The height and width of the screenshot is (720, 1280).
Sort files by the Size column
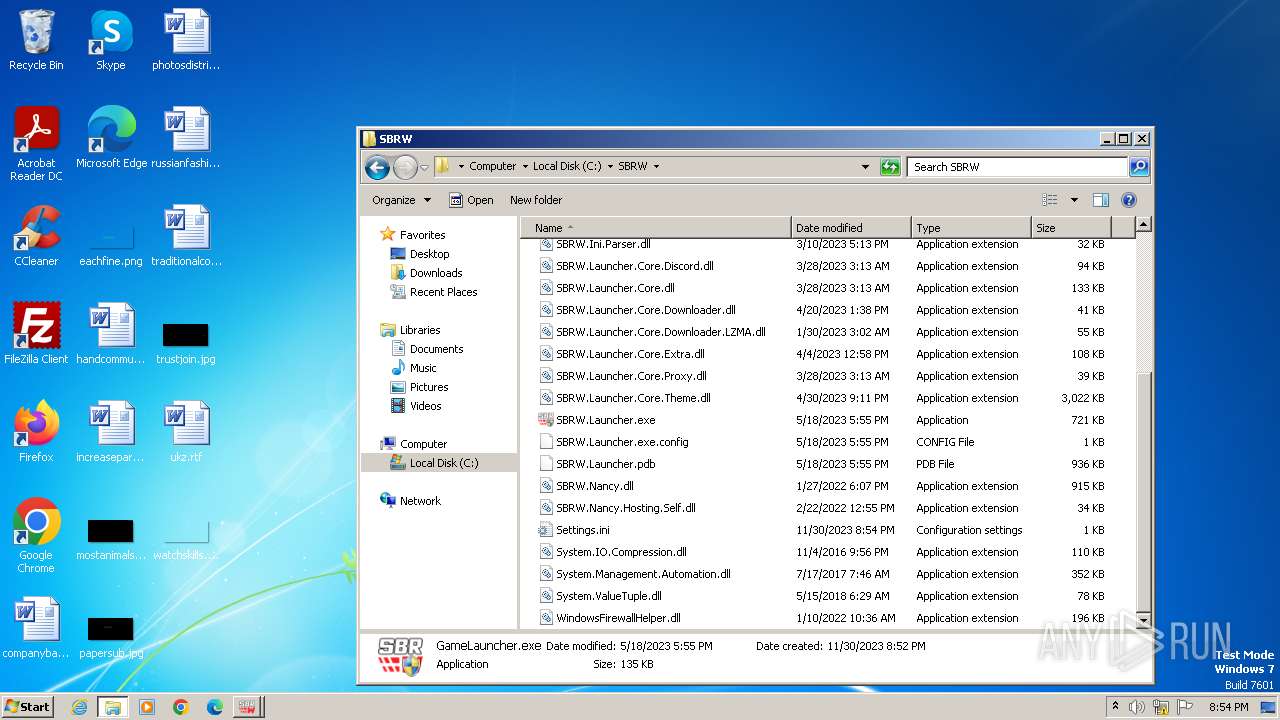(x=1070, y=228)
